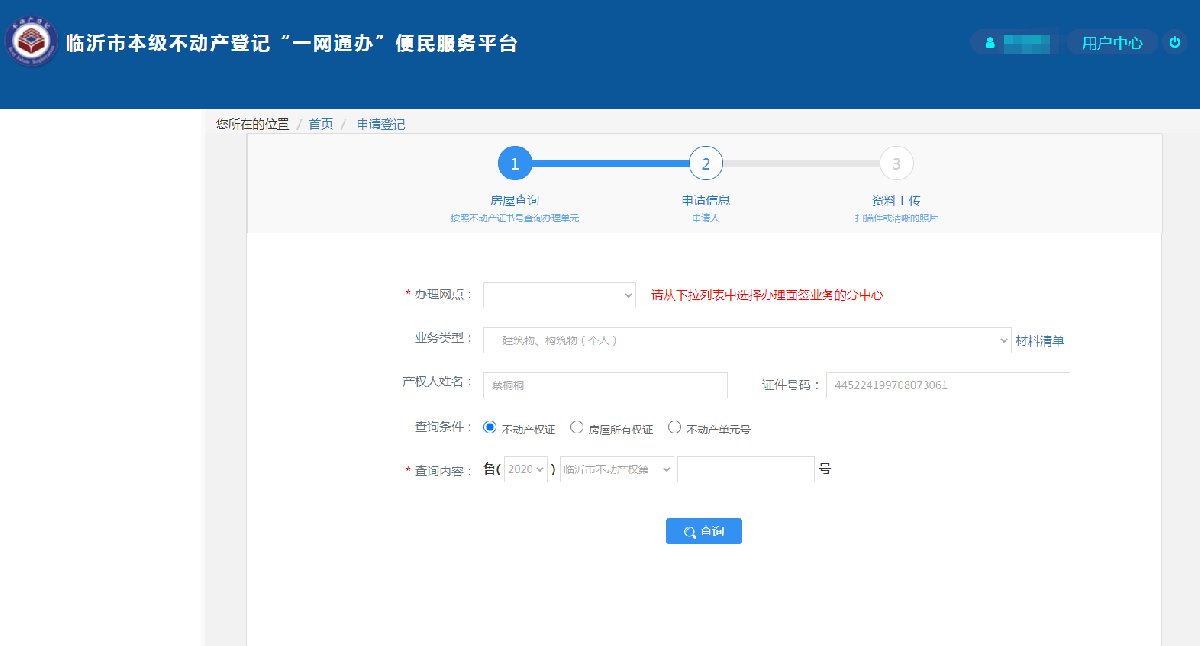Click the certificate number input before 号

tap(746, 470)
